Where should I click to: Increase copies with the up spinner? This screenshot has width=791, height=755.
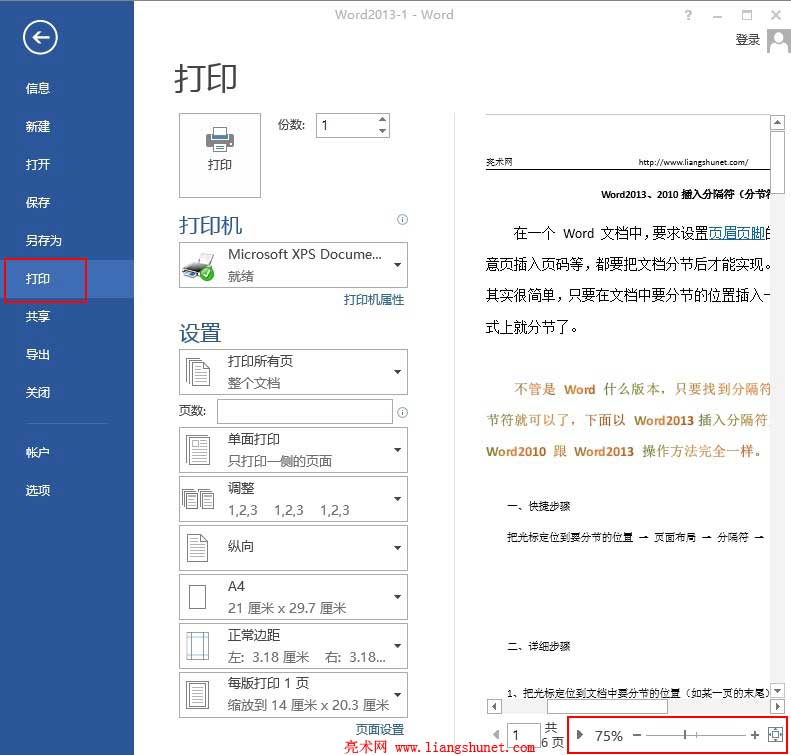point(382,120)
